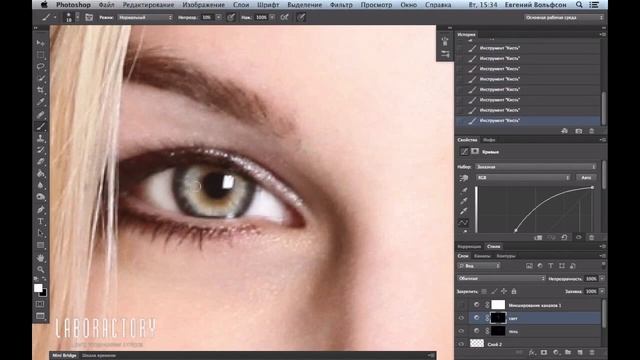The width and height of the screenshot is (640, 360).
Task: Toggle Quick Mask mode
Action: 40,304
